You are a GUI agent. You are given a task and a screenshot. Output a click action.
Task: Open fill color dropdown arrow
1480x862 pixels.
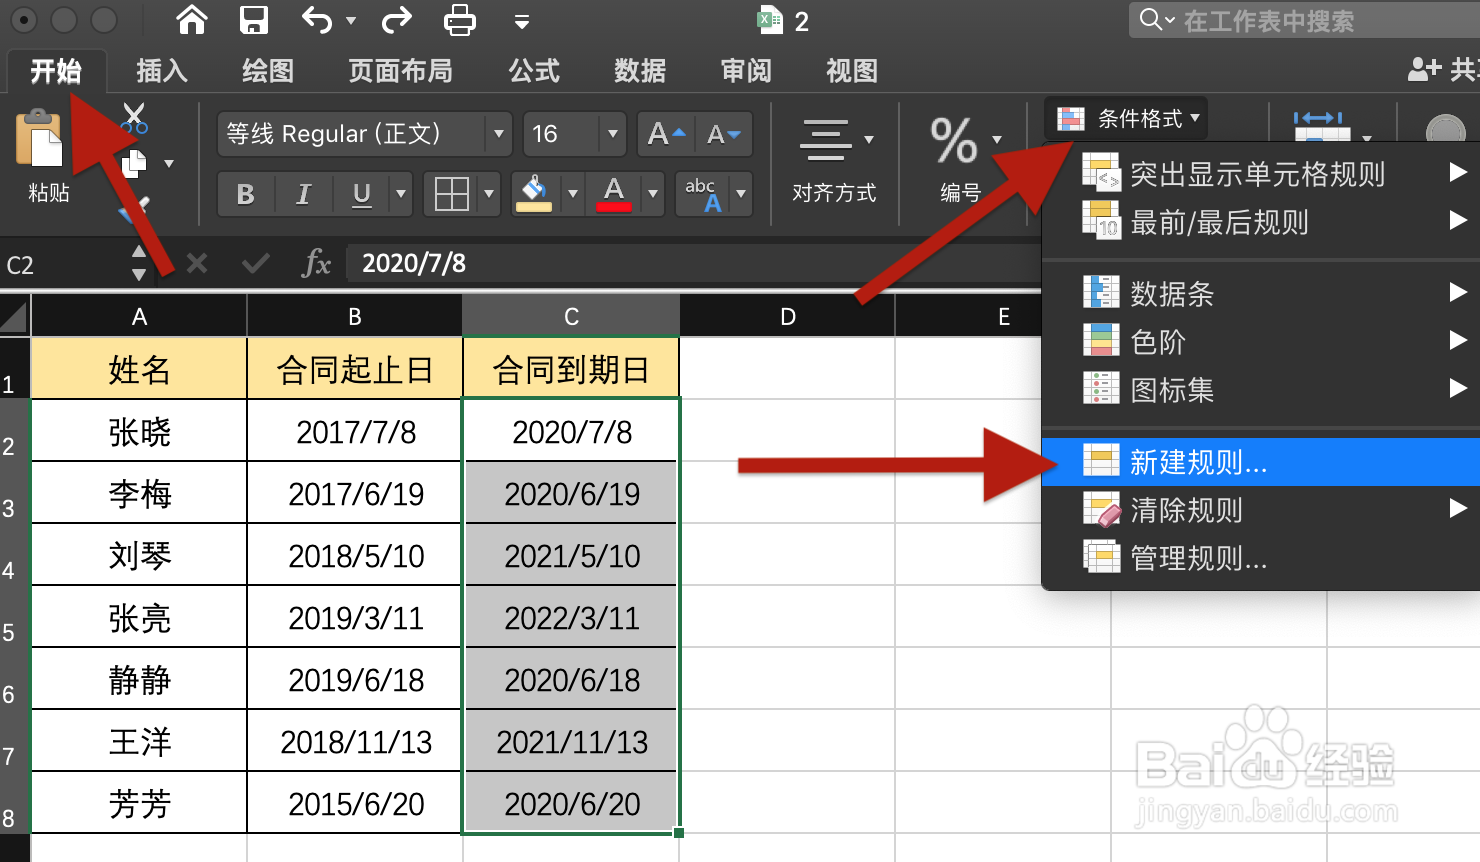pos(573,194)
